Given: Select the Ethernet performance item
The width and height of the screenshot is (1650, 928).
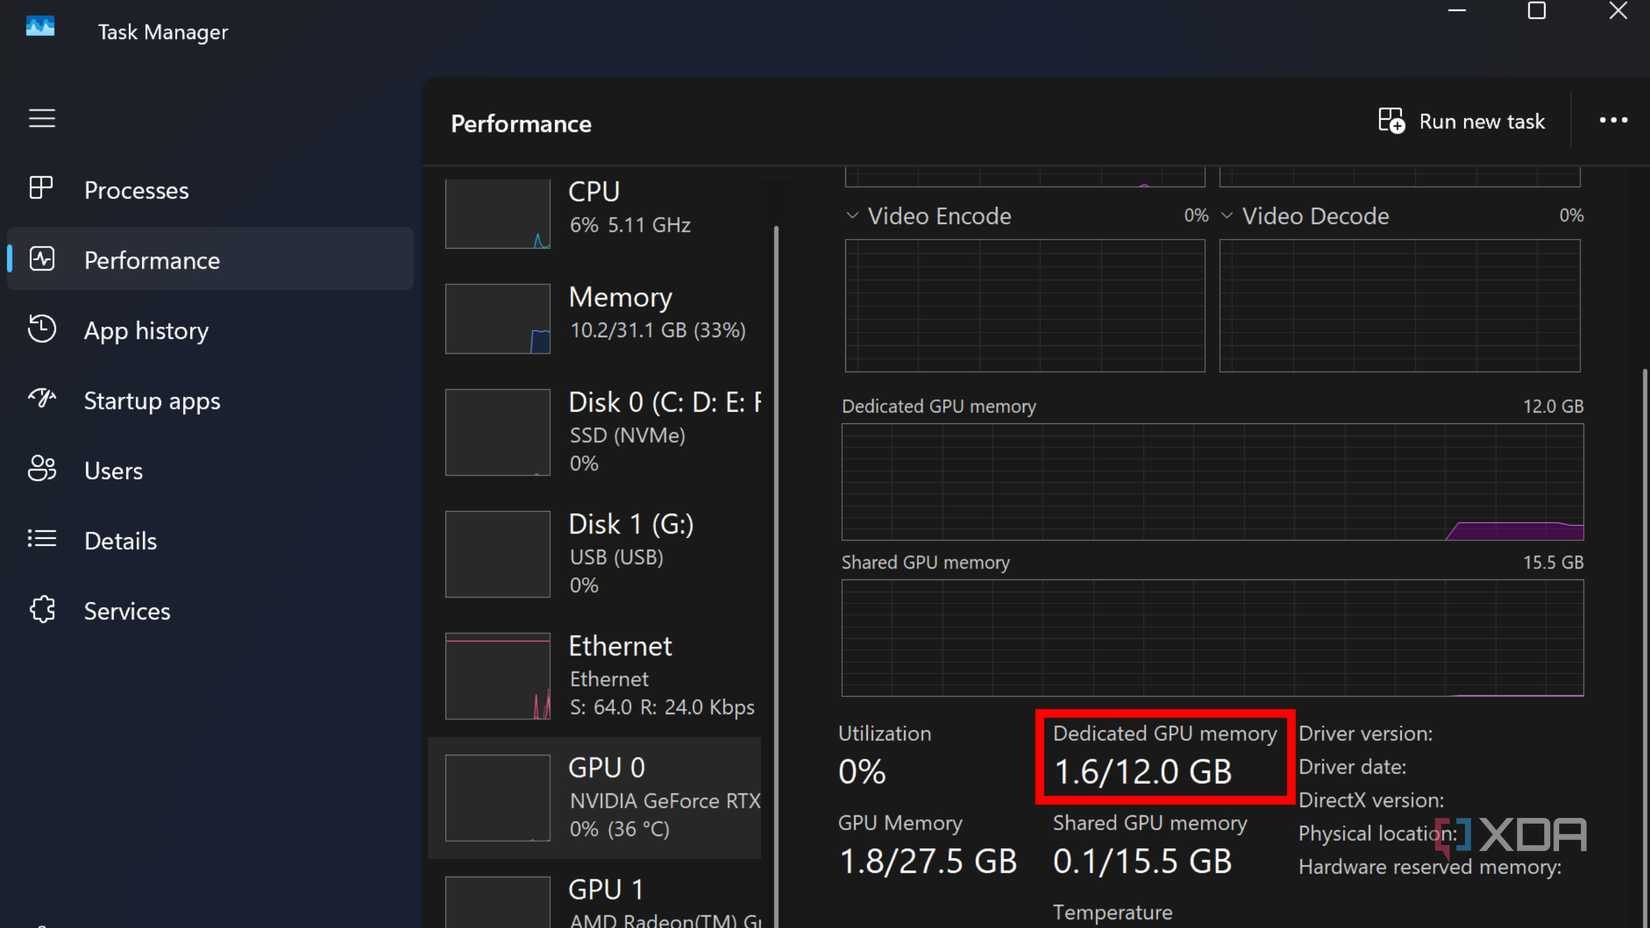Looking at the screenshot, I should click(x=596, y=676).
